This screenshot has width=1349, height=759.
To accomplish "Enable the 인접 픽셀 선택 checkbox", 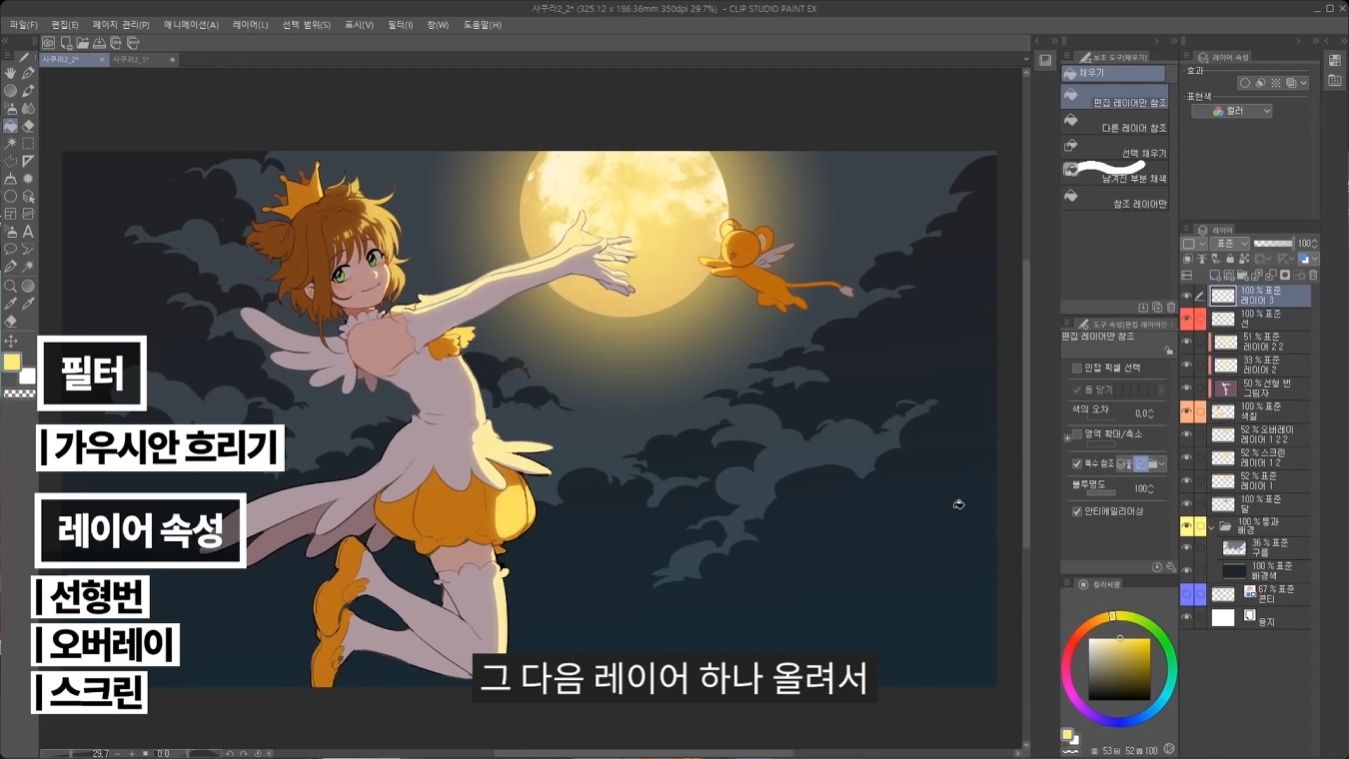I will click(x=1077, y=368).
